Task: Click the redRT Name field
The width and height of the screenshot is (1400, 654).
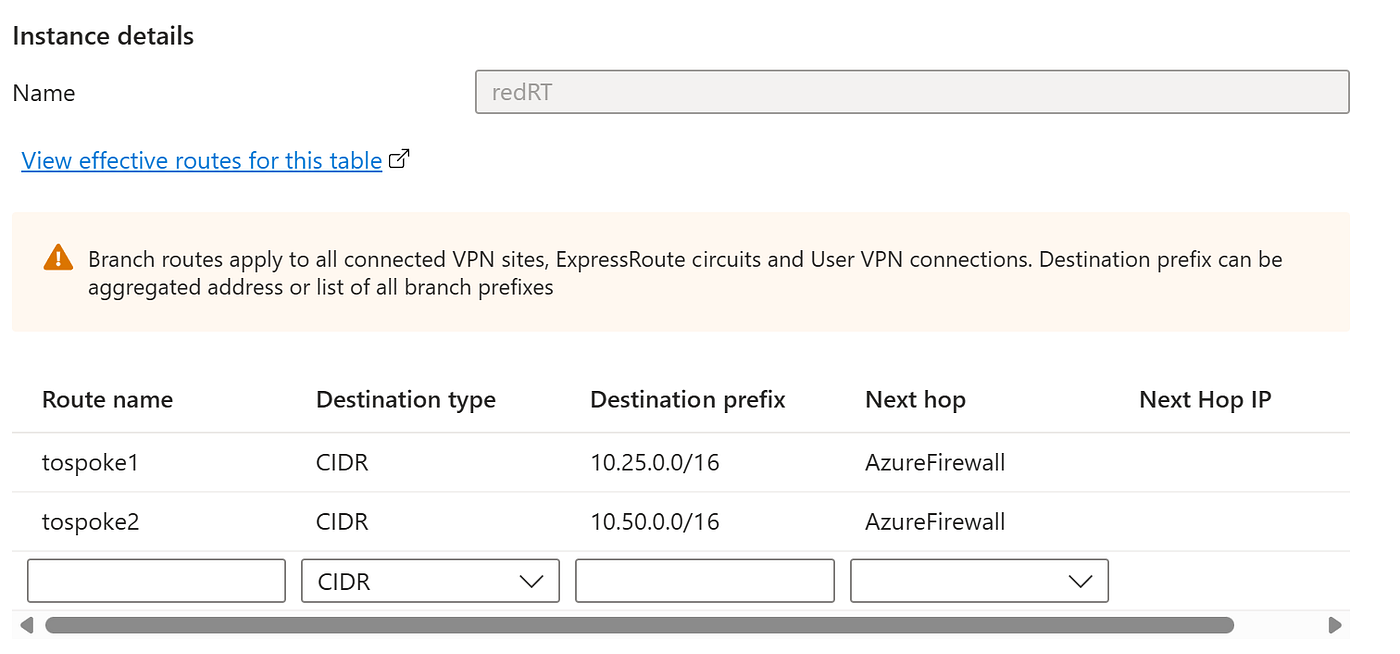Action: click(912, 92)
